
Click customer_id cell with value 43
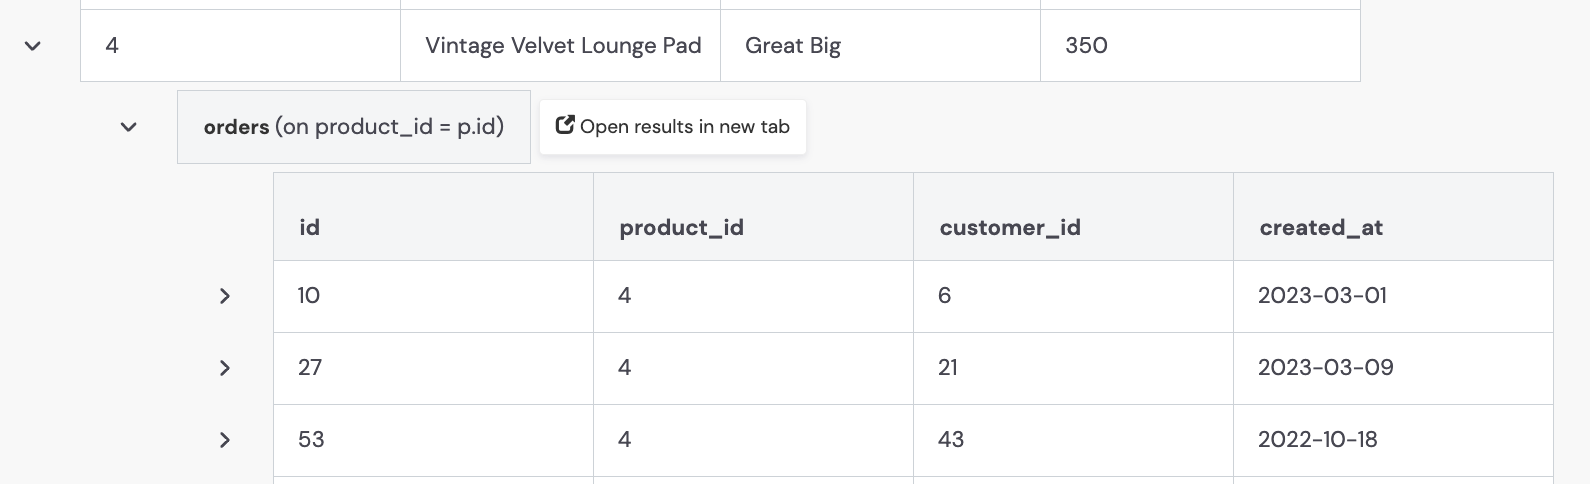[1073, 440]
